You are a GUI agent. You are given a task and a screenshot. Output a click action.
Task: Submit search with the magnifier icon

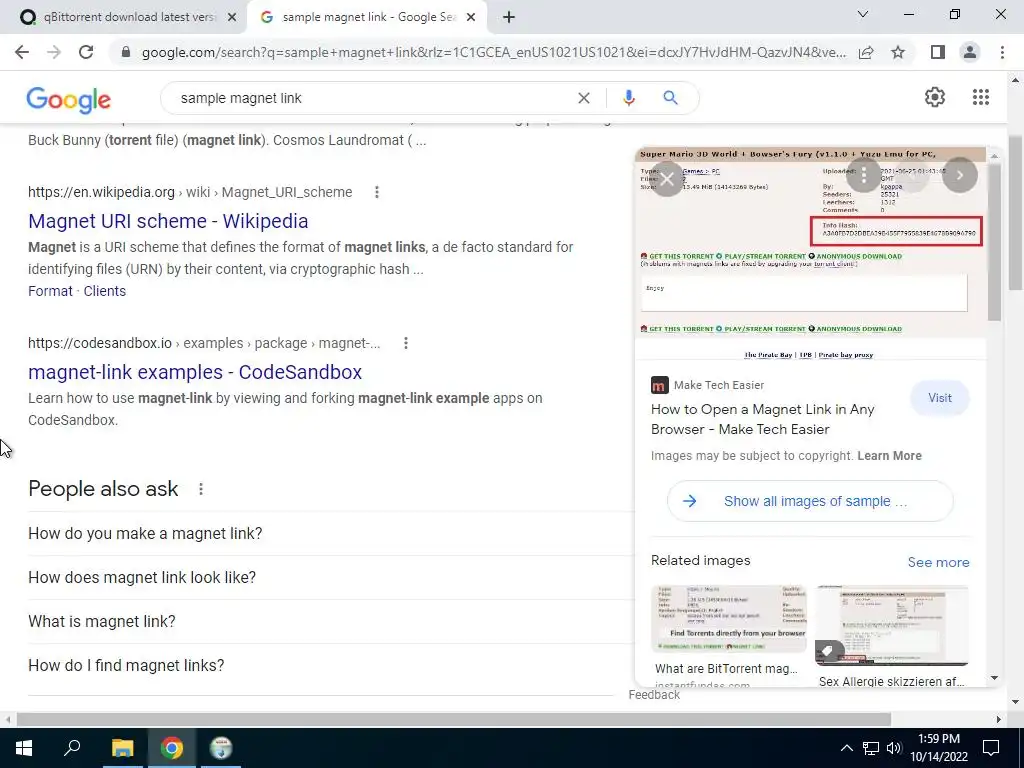(670, 98)
